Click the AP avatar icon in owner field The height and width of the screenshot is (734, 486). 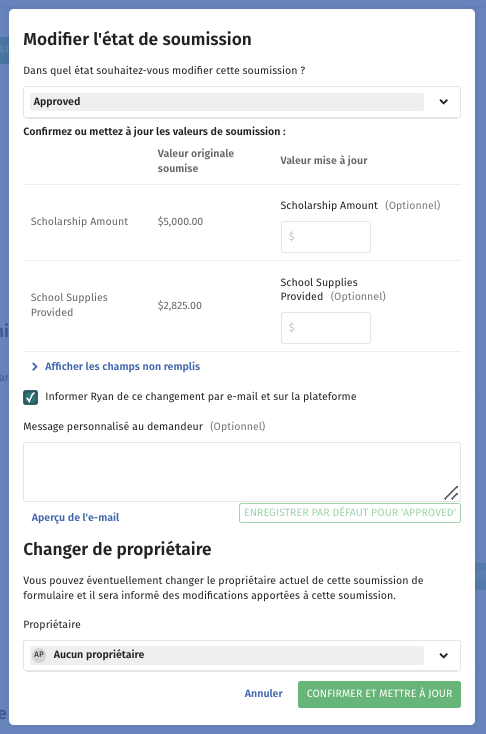click(x=39, y=654)
